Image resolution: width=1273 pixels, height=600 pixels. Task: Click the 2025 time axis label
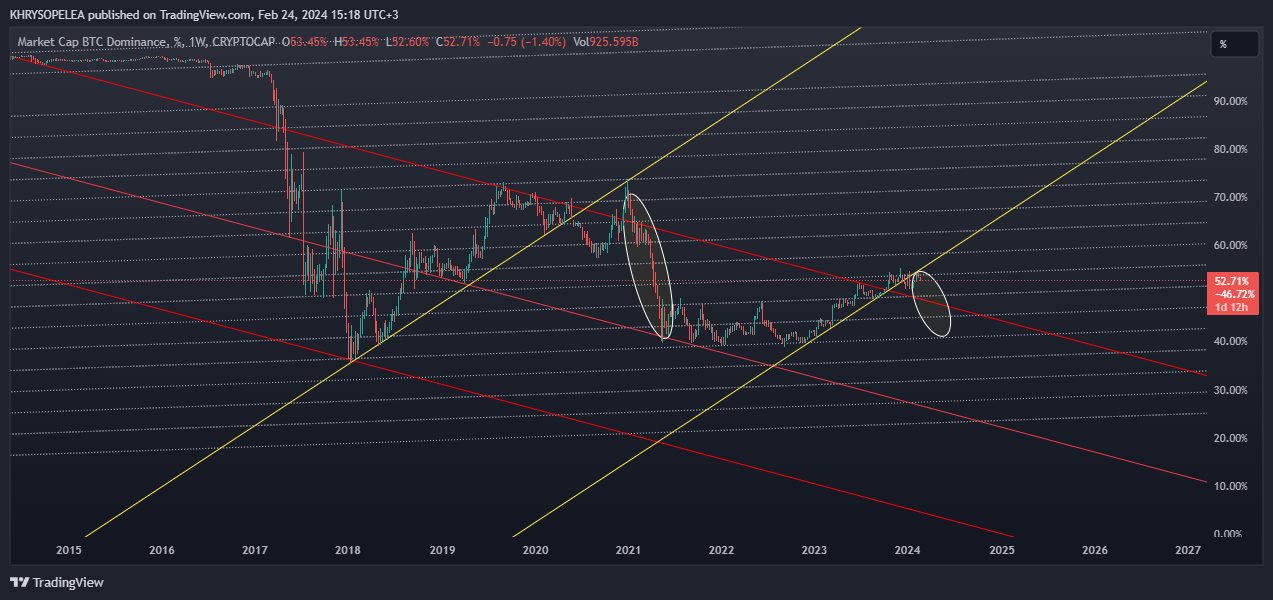coord(1002,550)
